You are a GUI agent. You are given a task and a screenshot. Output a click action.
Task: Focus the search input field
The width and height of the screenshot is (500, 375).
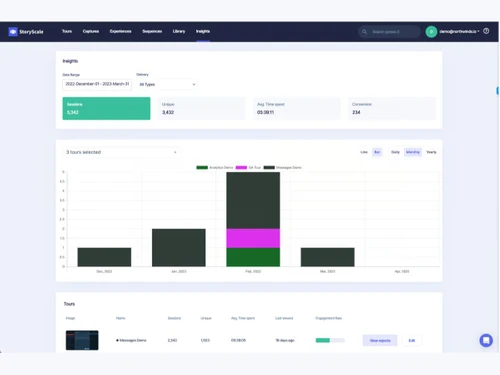pyautogui.click(x=389, y=32)
